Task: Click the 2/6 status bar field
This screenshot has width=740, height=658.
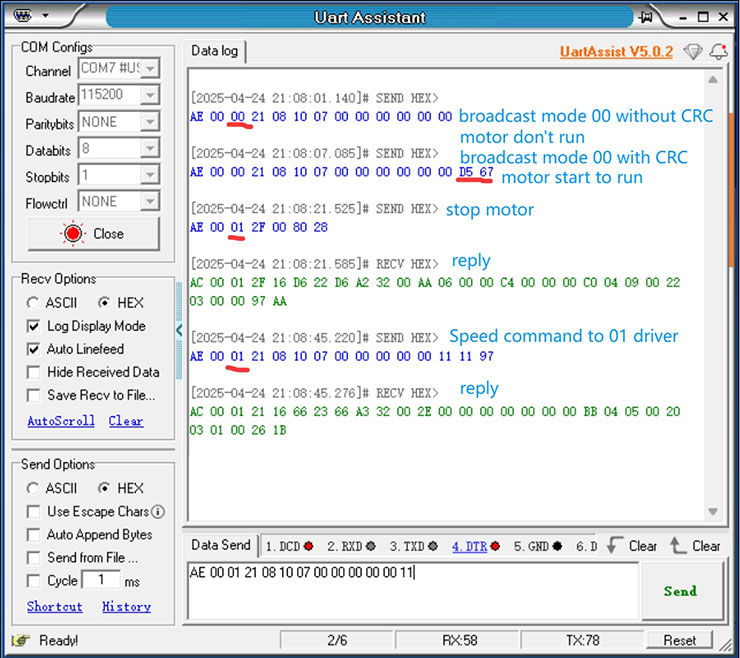Action: click(337, 641)
